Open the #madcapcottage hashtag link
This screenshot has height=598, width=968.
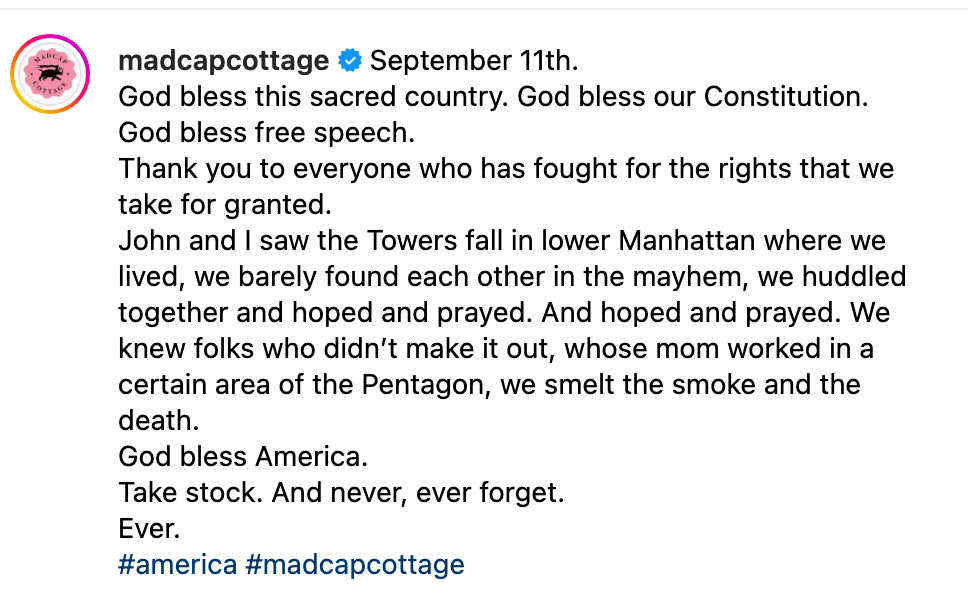tap(355, 564)
